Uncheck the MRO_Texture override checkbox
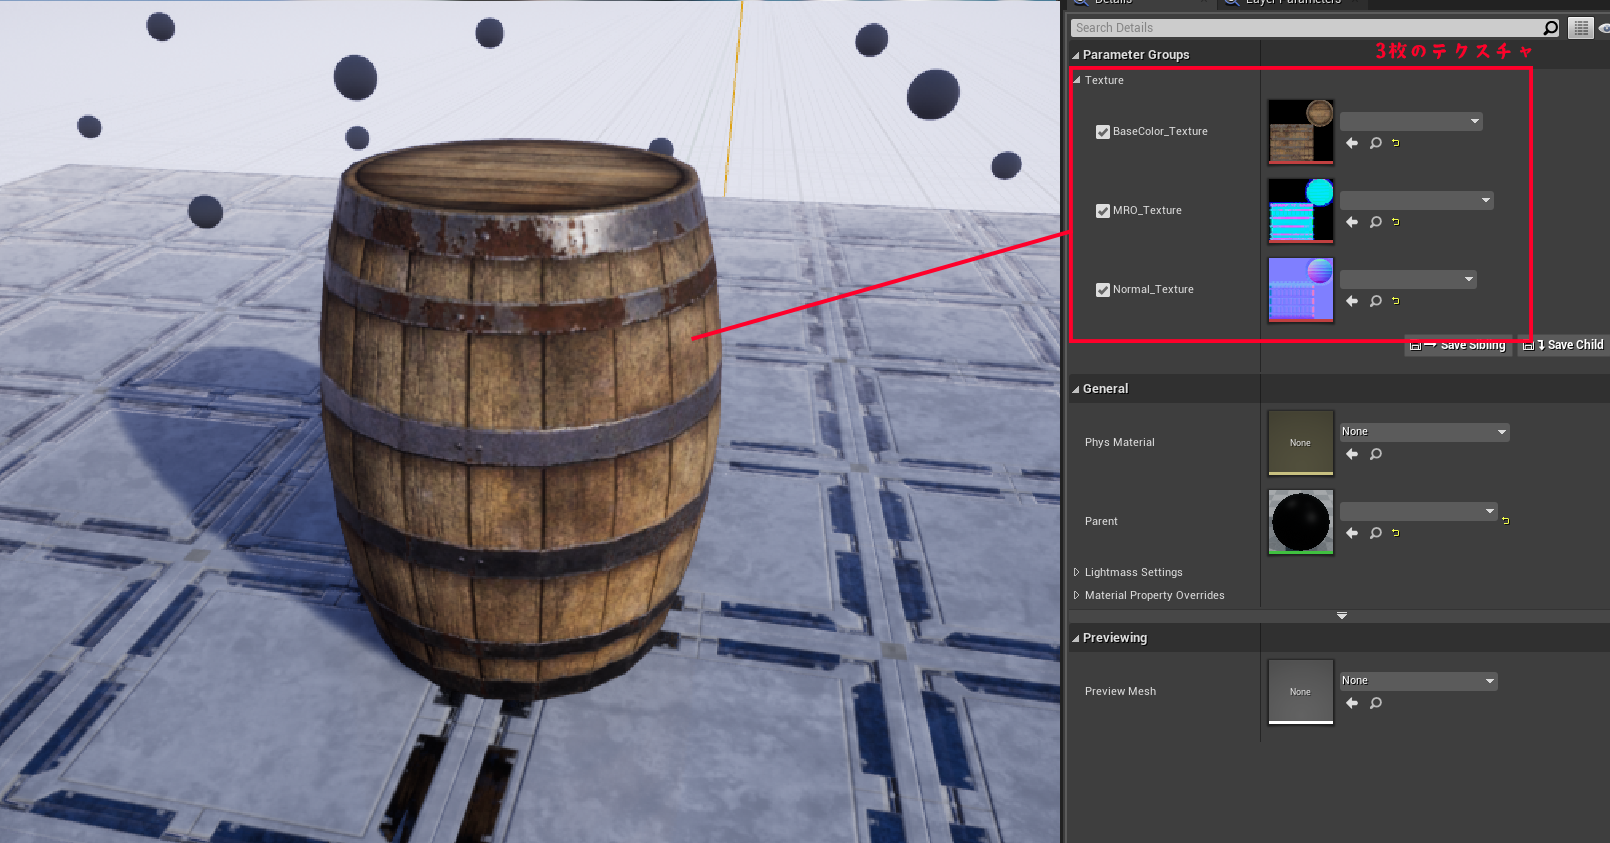This screenshot has height=843, width=1610. (1103, 211)
